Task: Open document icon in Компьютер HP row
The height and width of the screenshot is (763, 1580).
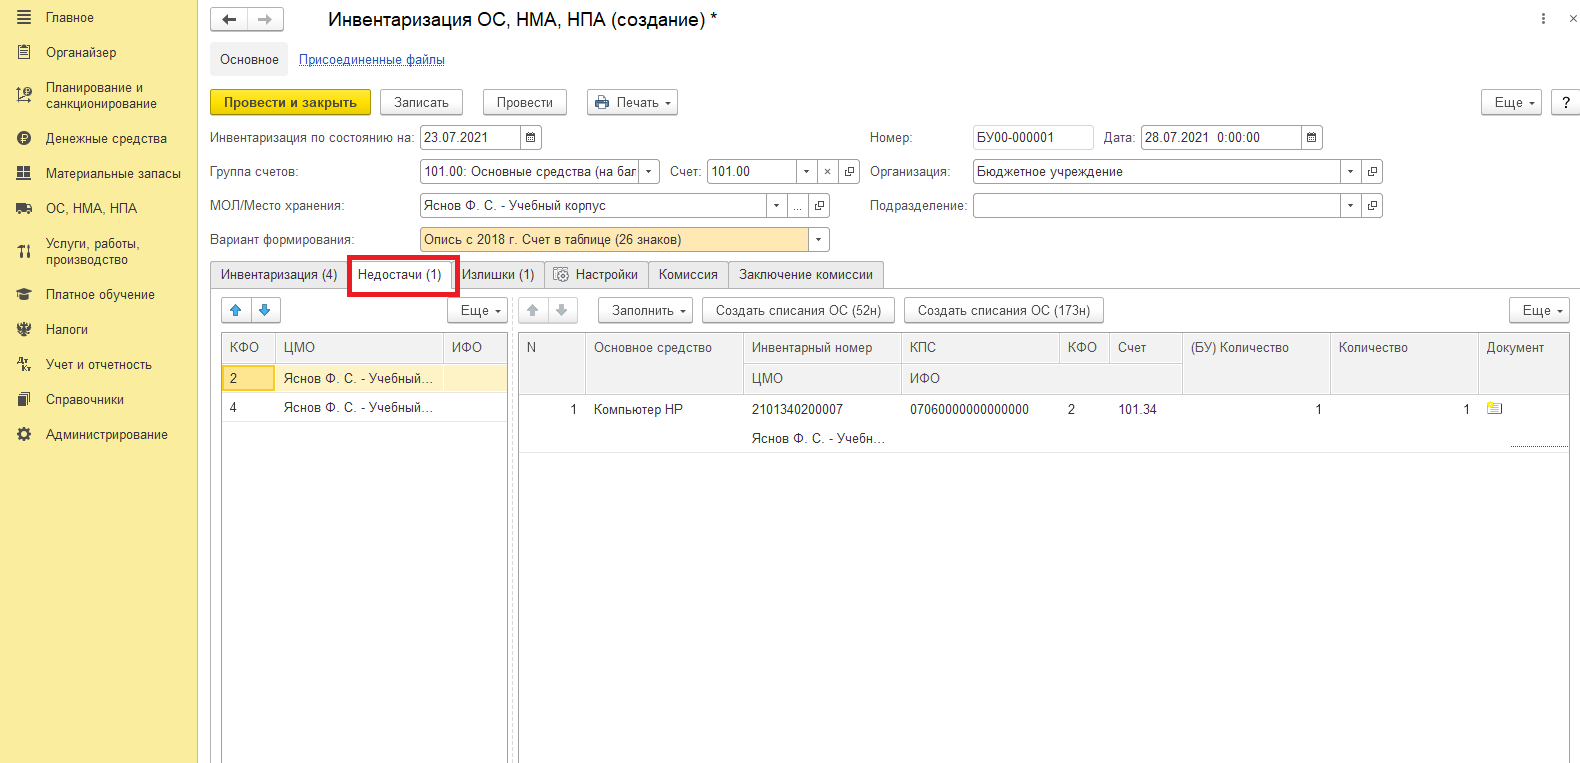Action: pos(1494,409)
